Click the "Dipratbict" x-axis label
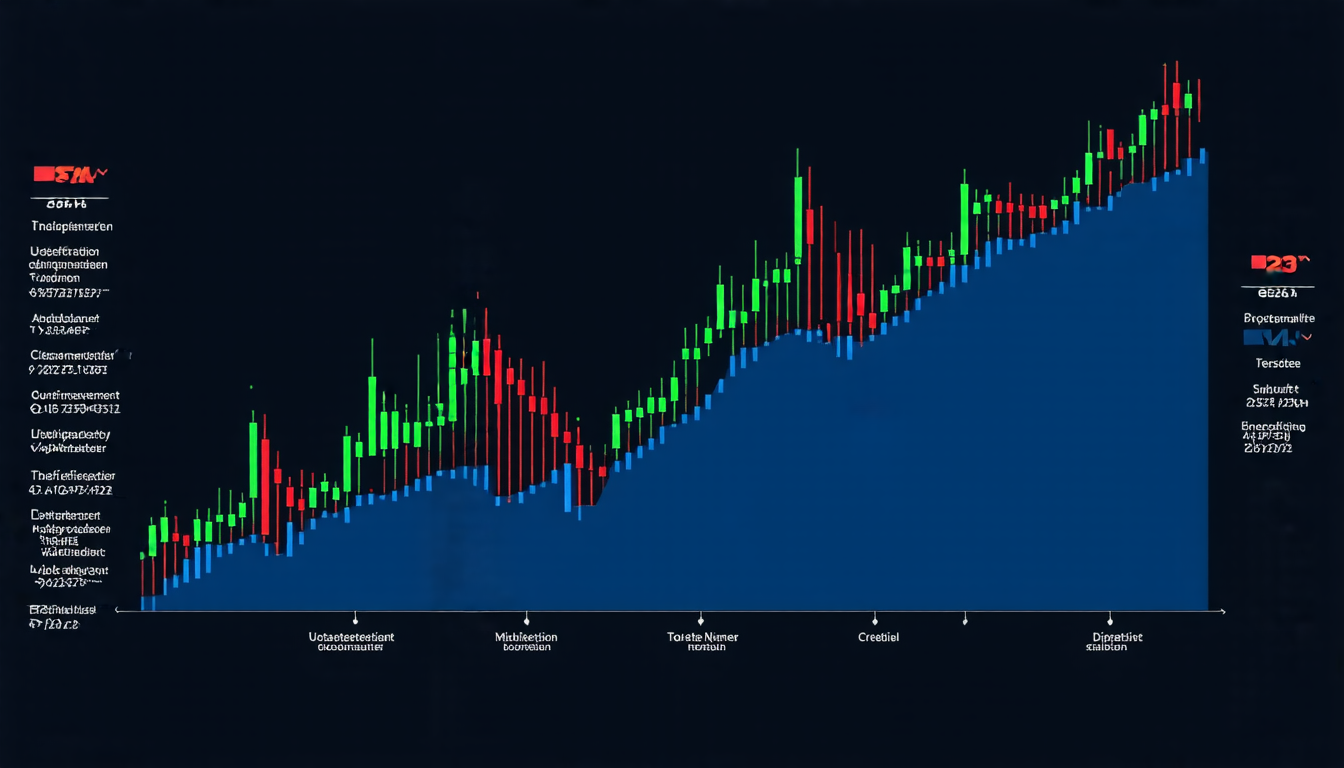Viewport: 1344px width, 768px height. click(1117, 637)
